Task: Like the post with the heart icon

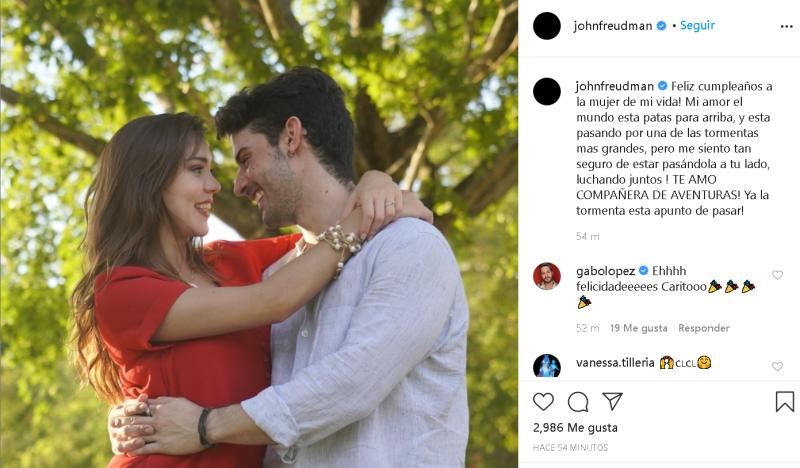Action: point(543,402)
